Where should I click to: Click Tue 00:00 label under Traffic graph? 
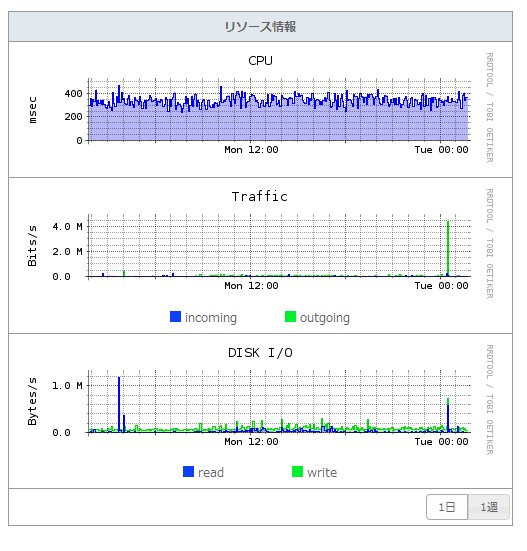(x=441, y=286)
